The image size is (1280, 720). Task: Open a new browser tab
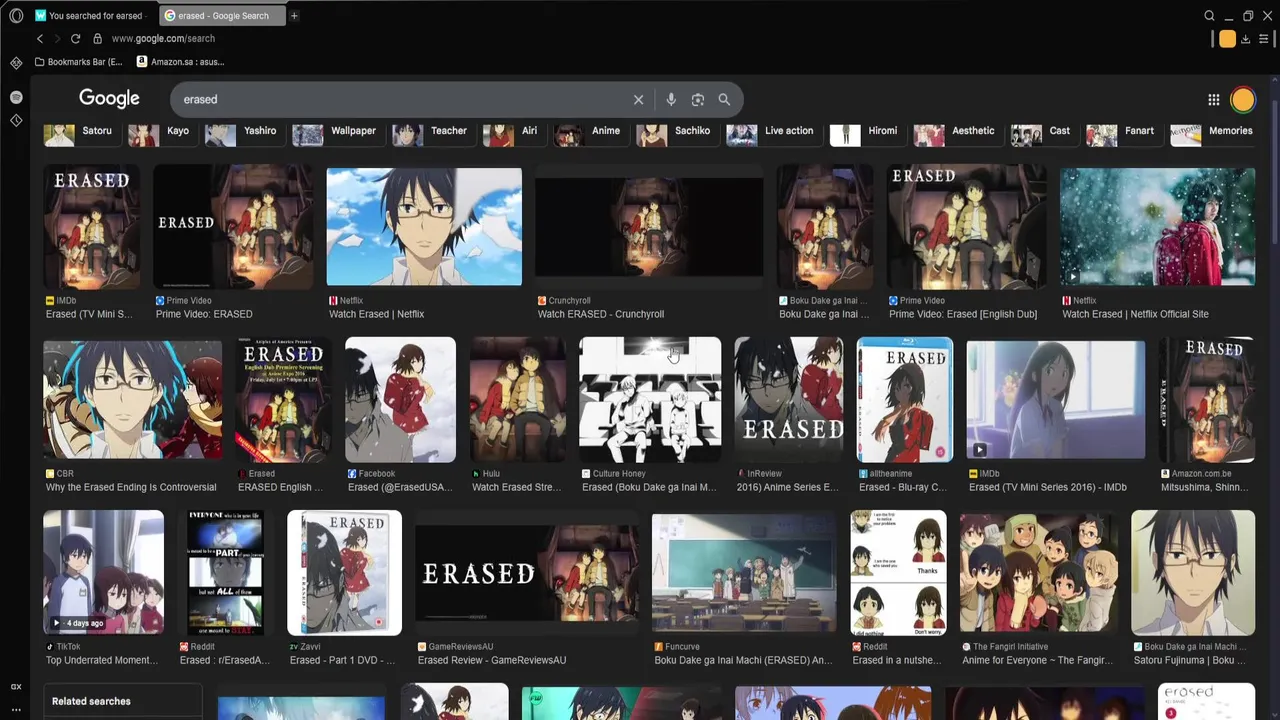(x=294, y=16)
